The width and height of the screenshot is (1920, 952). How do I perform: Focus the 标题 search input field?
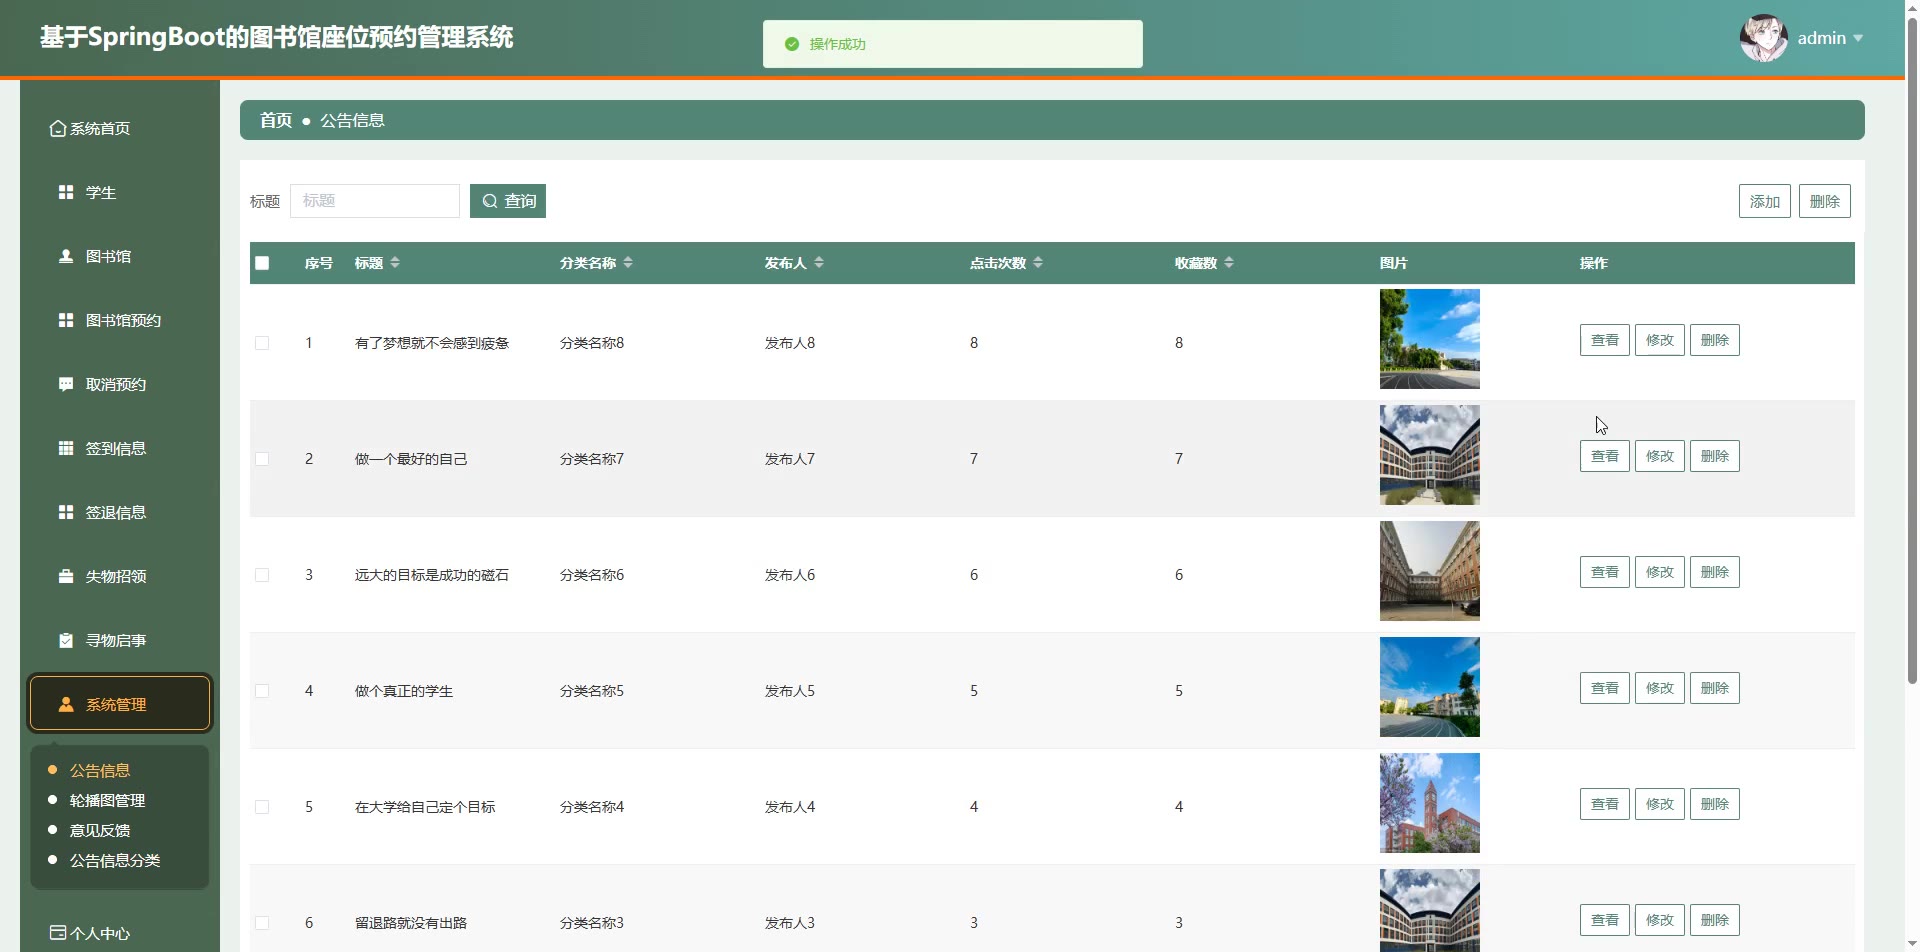(375, 201)
